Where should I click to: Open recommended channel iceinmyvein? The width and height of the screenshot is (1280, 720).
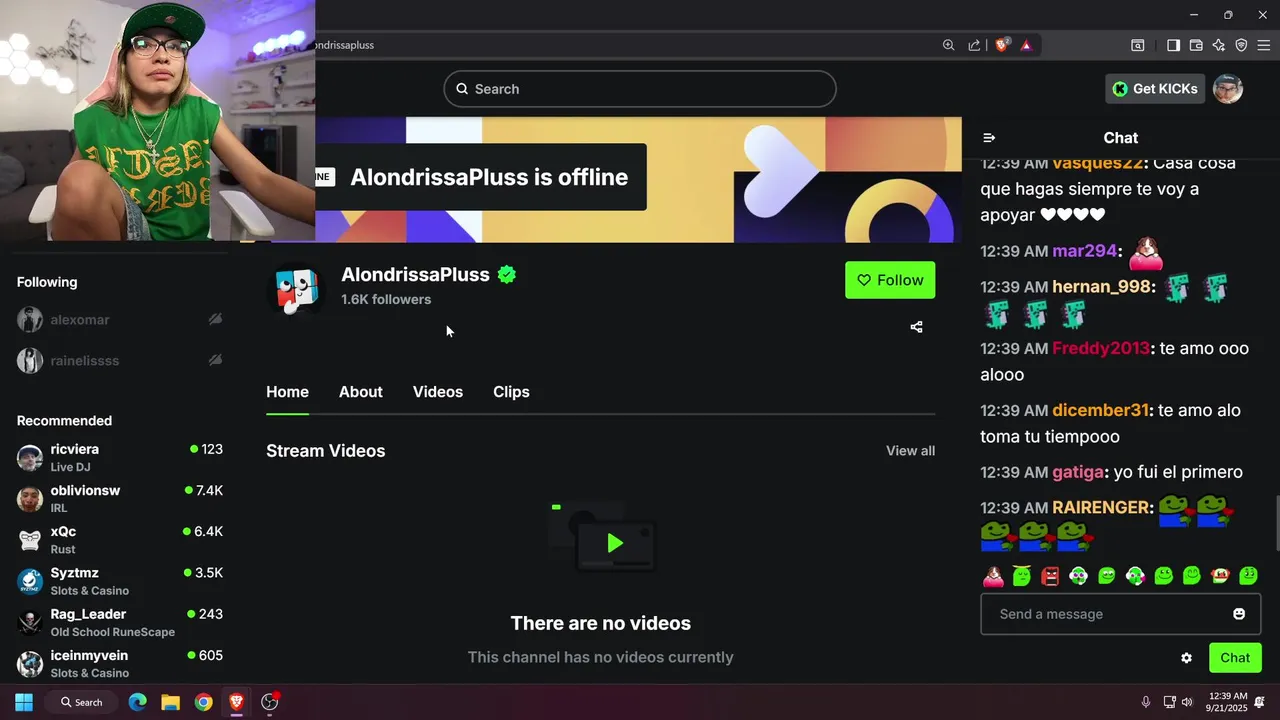pos(120,664)
